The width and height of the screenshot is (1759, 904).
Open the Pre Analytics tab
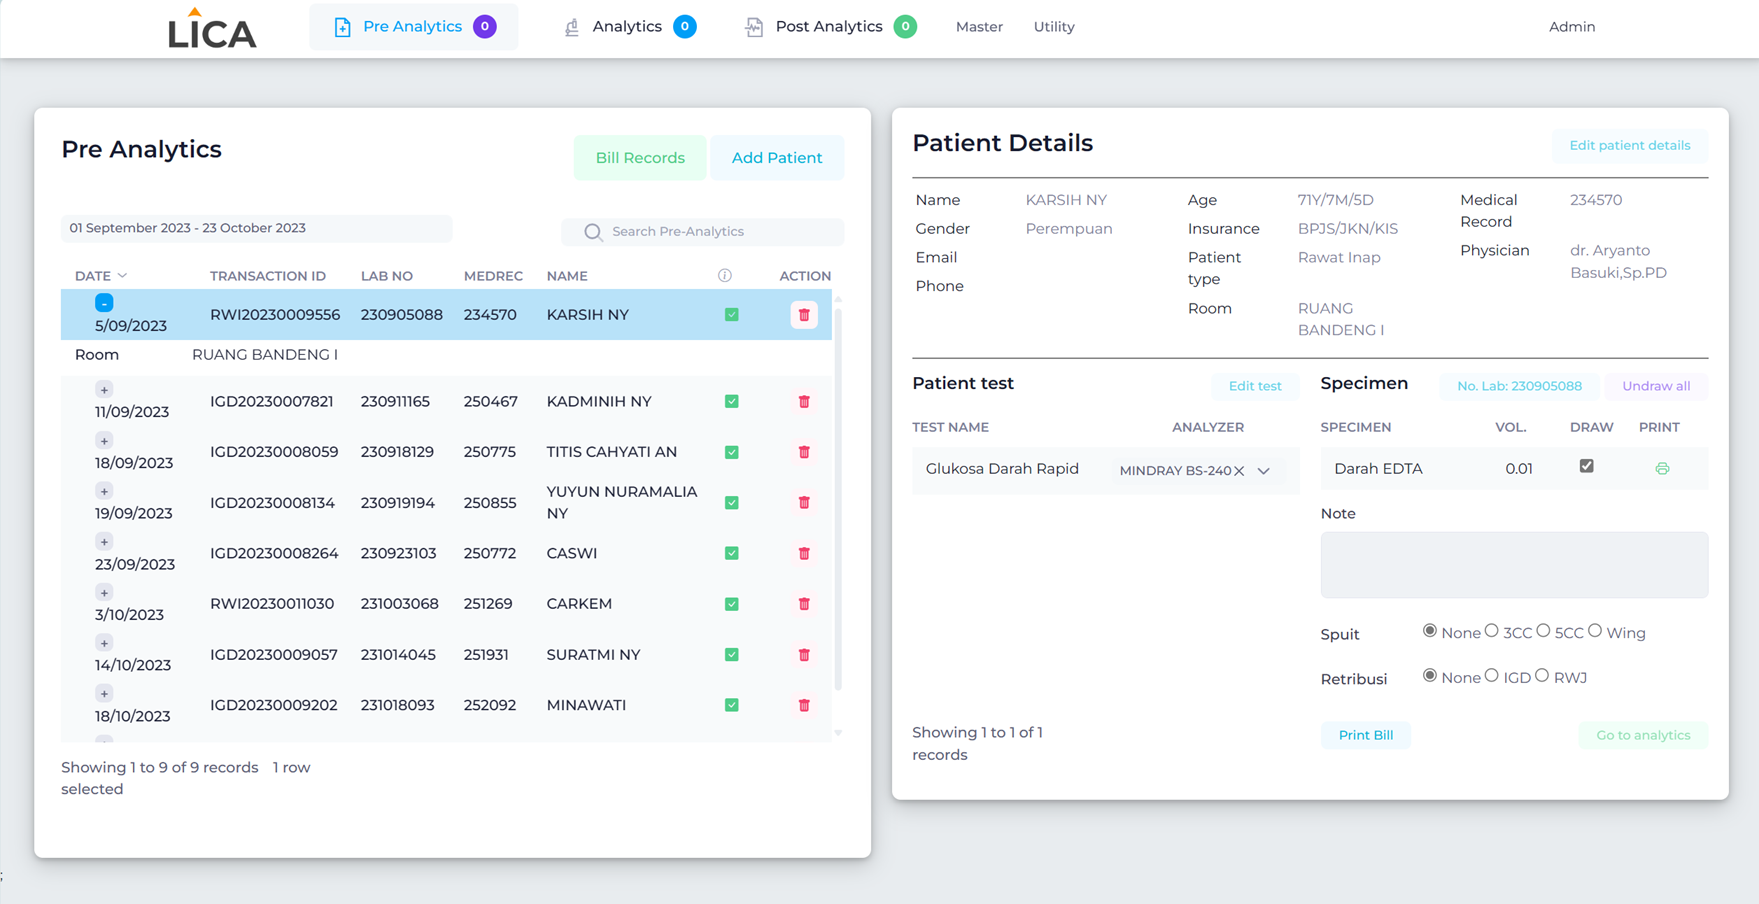[x=414, y=27]
